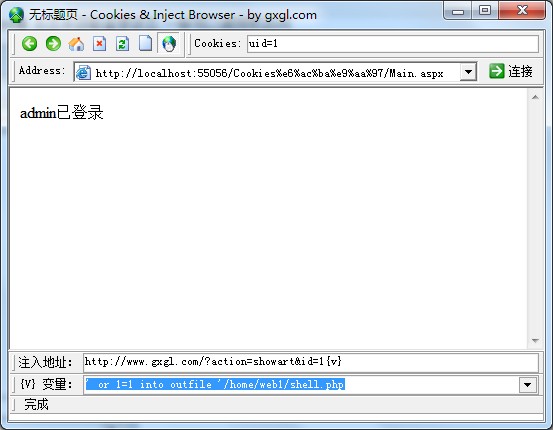This screenshot has width=553, height=430.
Task: Click the 'admin已登录' text
Action: pos(62,113)
